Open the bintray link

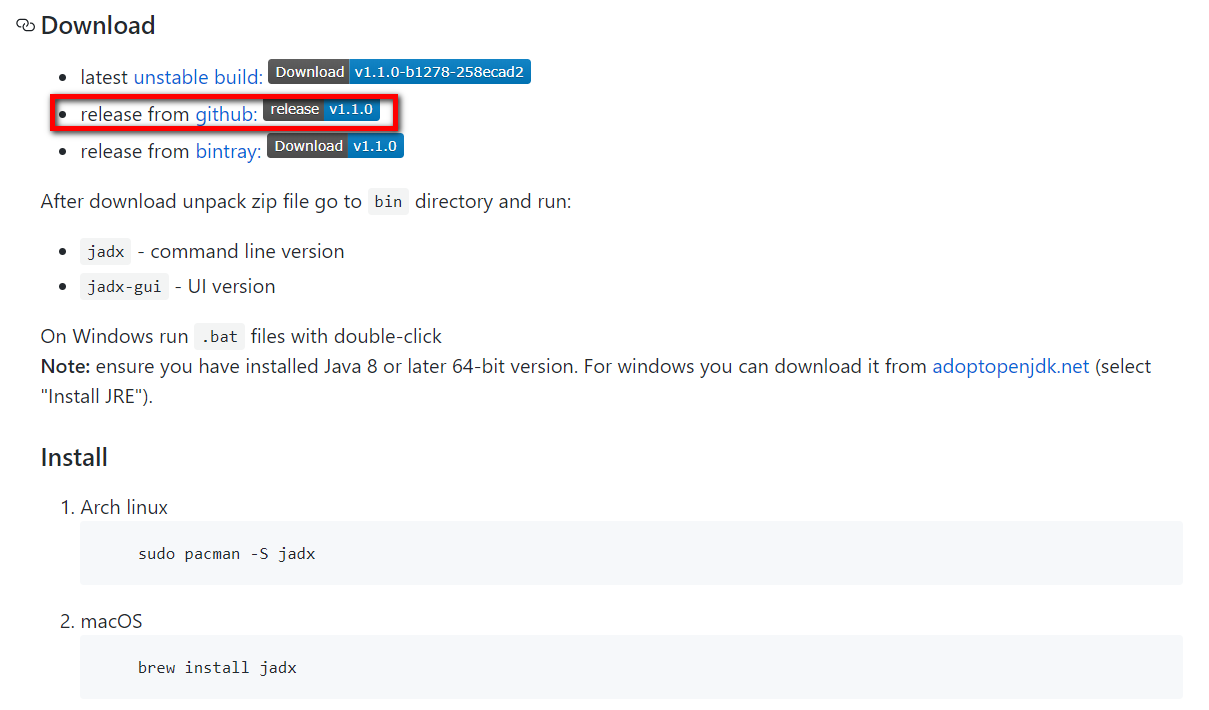pos(228,151)
